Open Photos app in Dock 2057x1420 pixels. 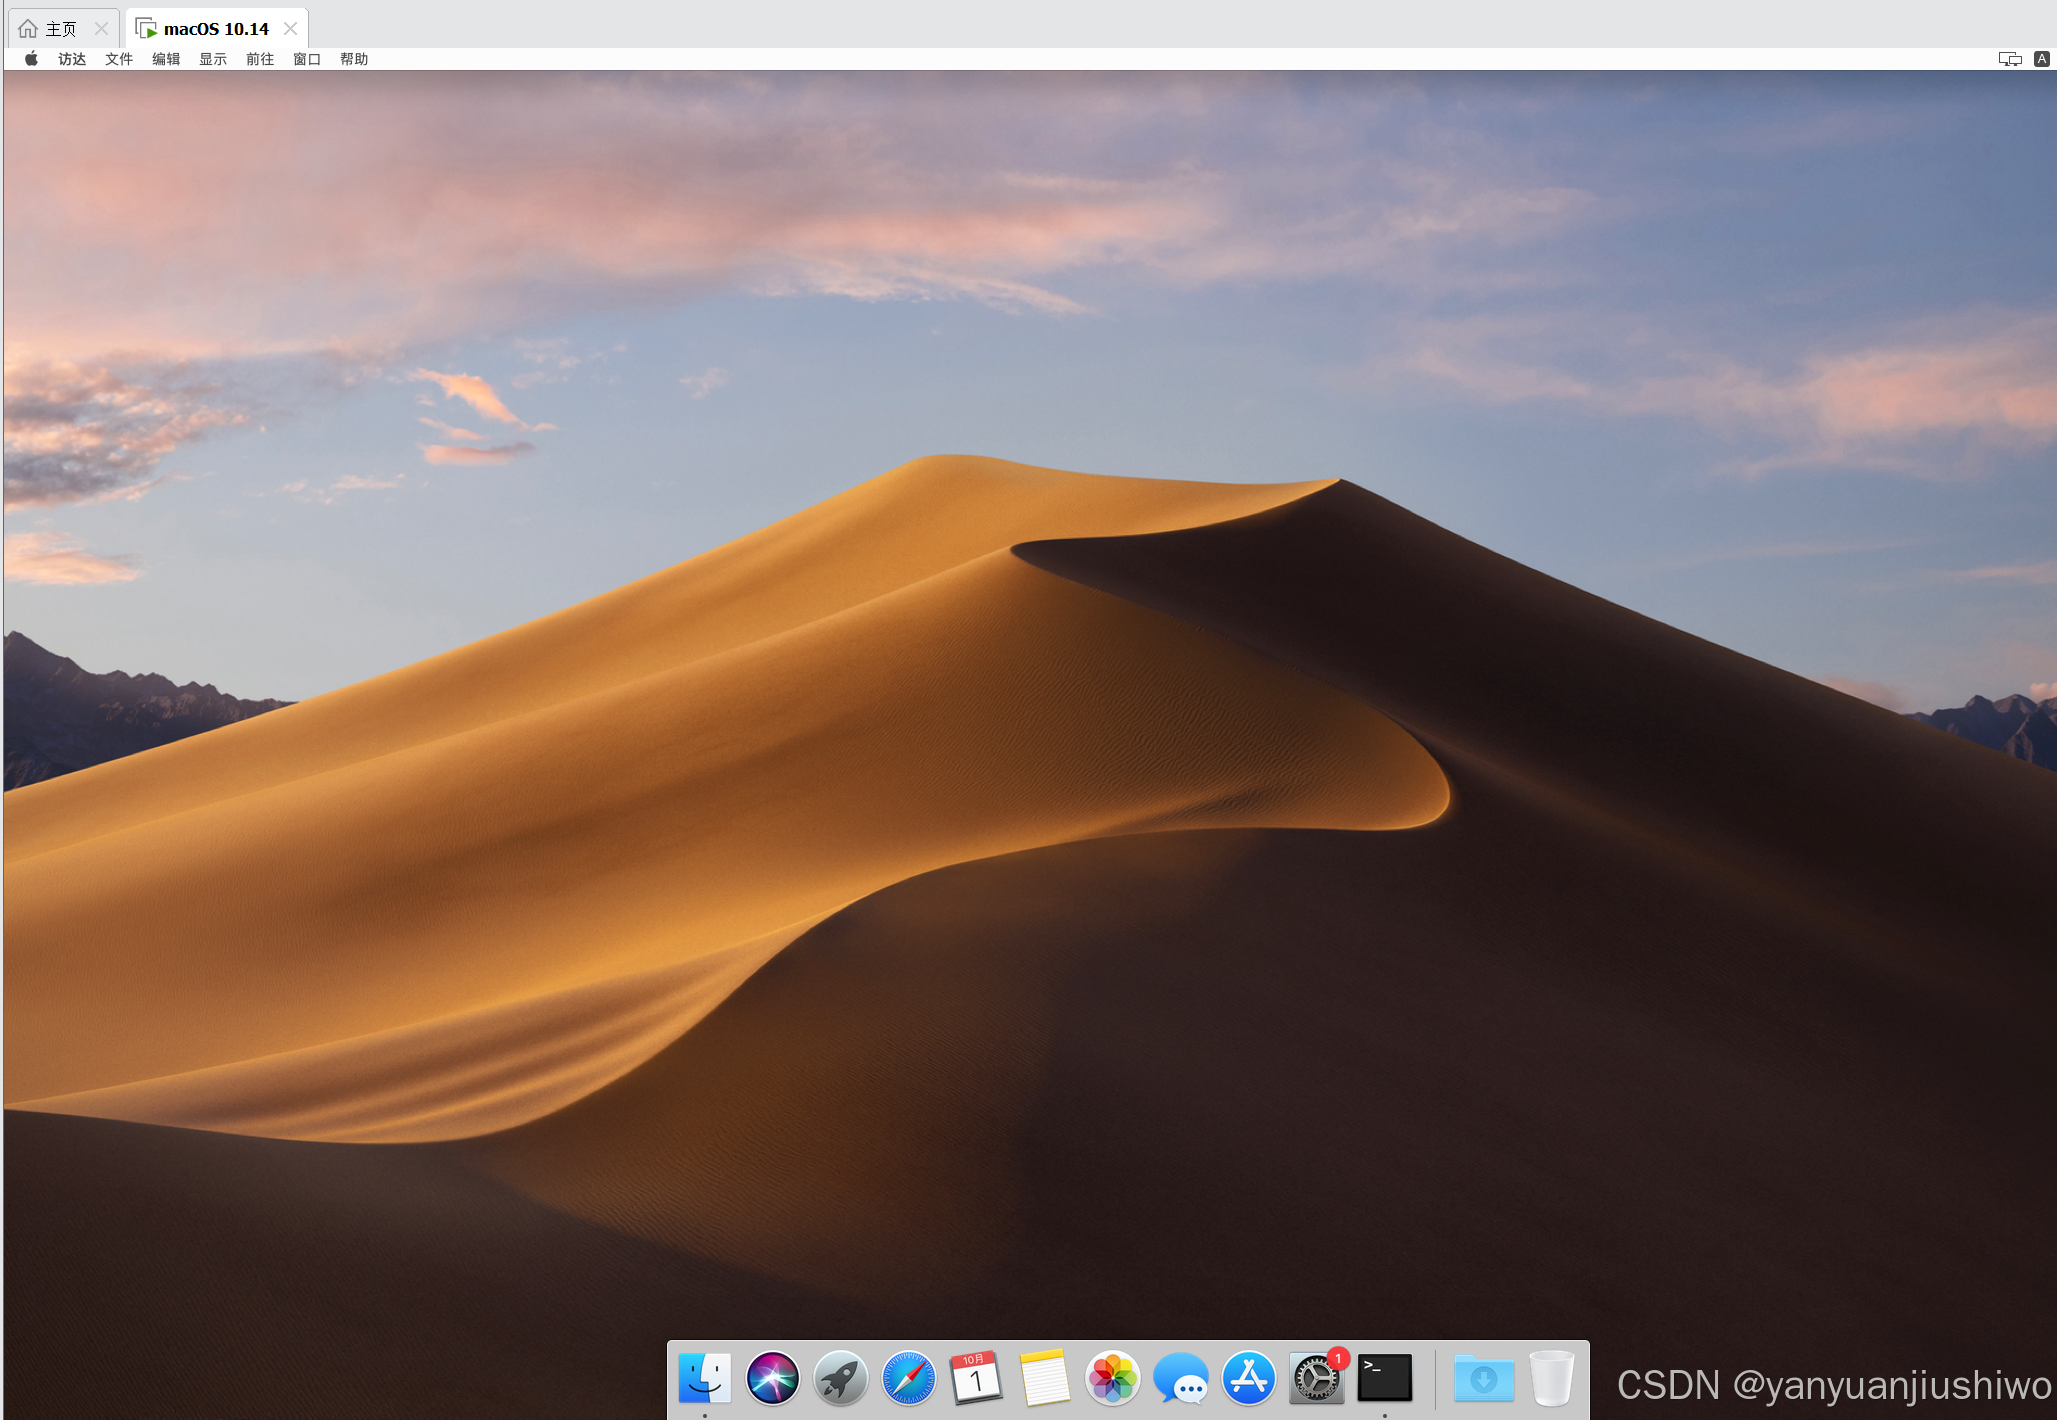point(1112,1378)
